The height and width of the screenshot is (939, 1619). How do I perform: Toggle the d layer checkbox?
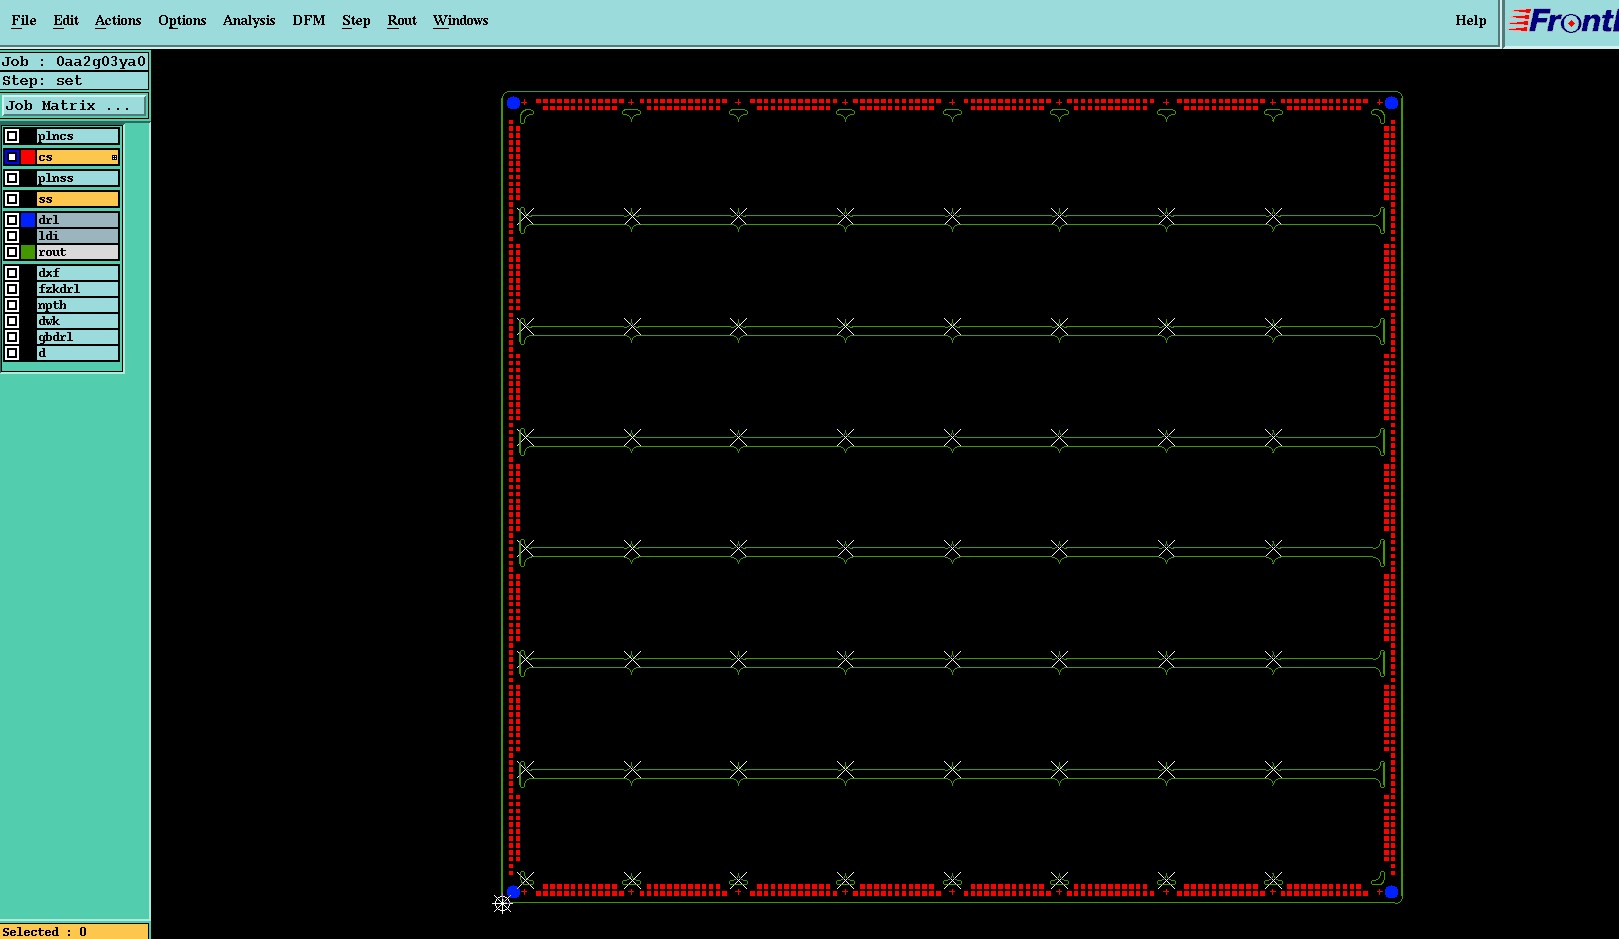[12, 353]
